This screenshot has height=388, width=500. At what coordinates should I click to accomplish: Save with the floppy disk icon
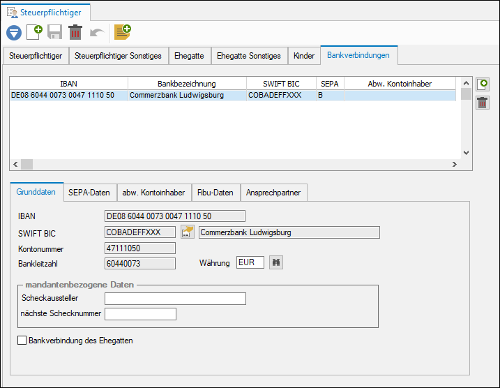click(x=55, y=32)
